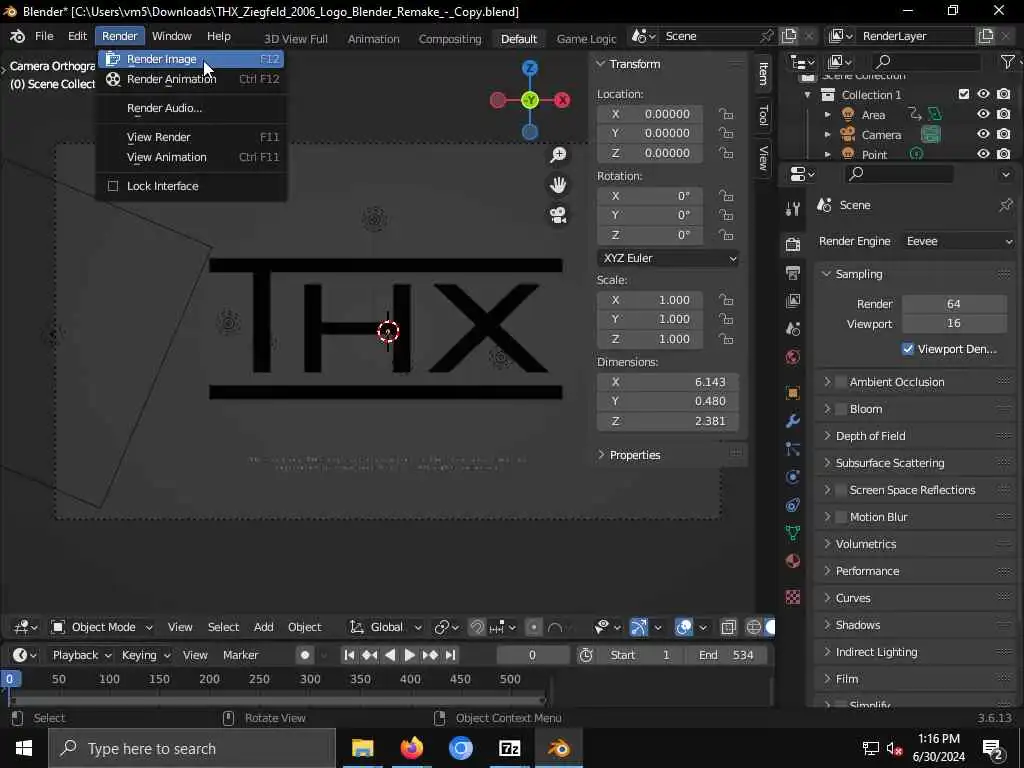Select Render Image menu entry

[x=191, y=59]
